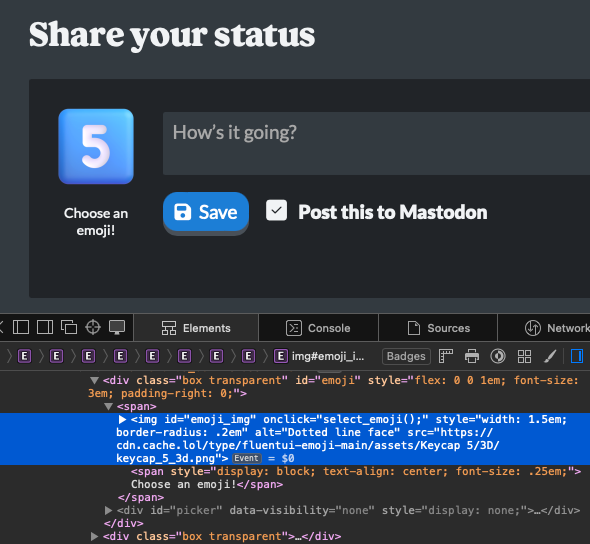The height and width of the screenshot is (544, 590).
Task: Click the How's it going text field
Action: tap(376, 143)
